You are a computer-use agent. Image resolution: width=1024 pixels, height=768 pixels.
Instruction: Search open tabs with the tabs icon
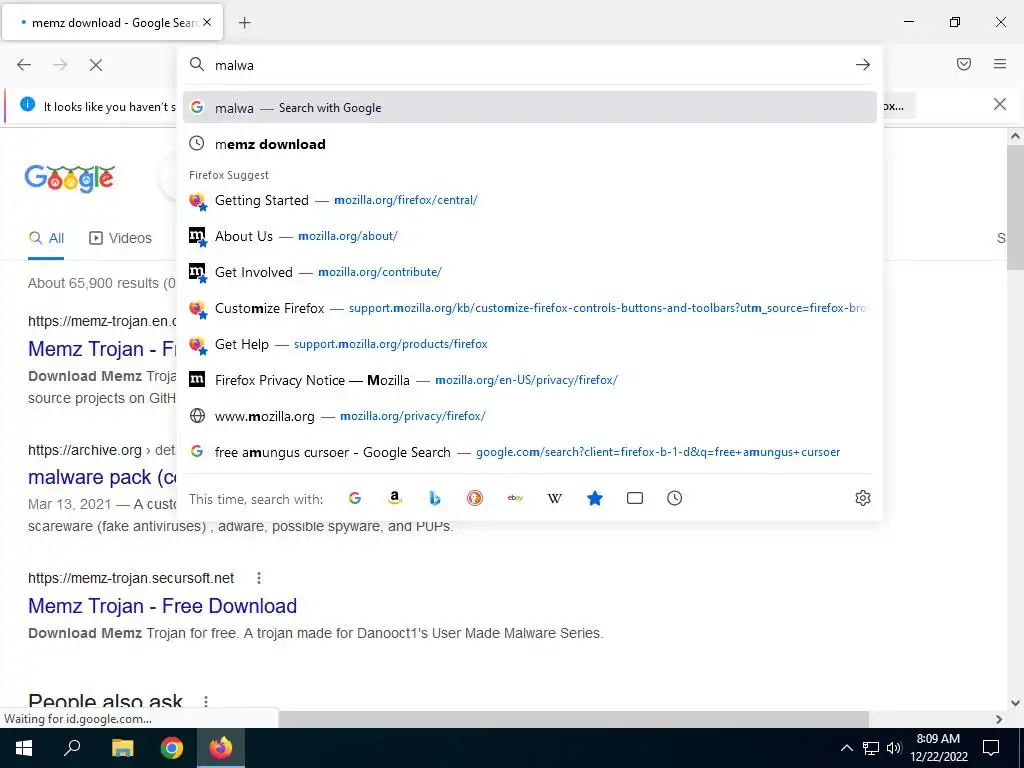[635, 498]
